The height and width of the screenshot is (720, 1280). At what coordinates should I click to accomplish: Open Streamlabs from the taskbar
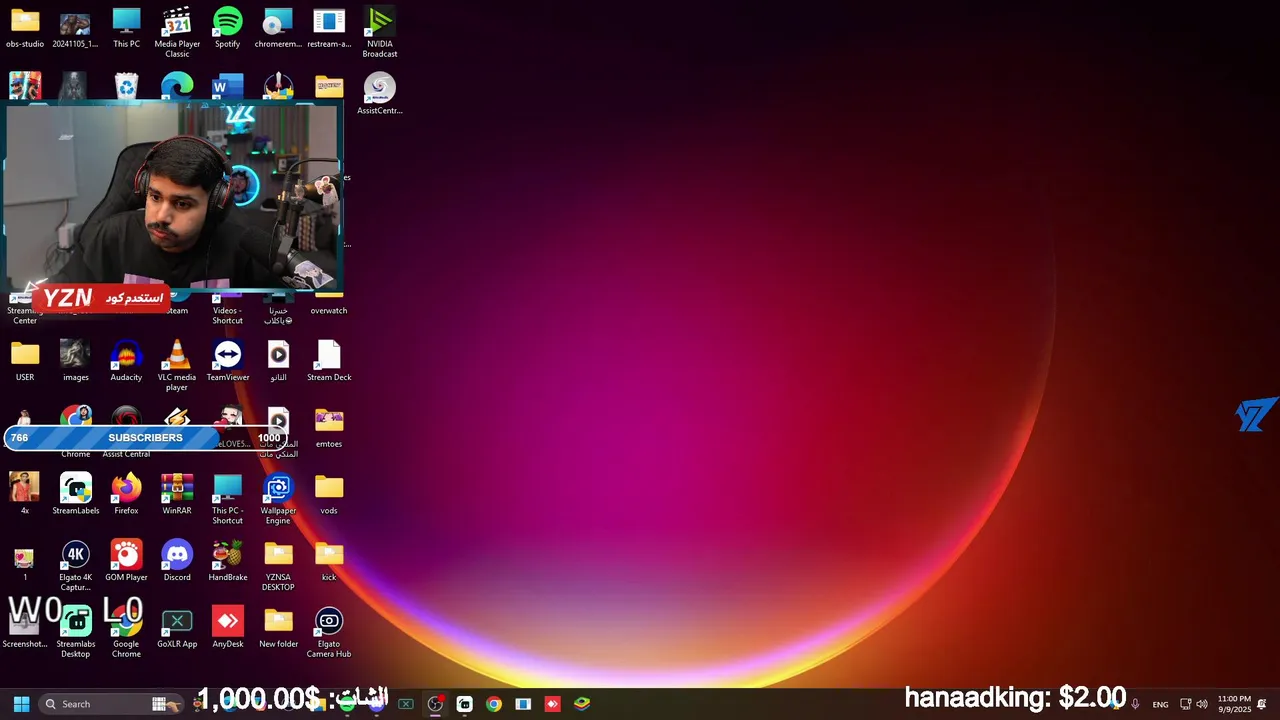(464, 704)
